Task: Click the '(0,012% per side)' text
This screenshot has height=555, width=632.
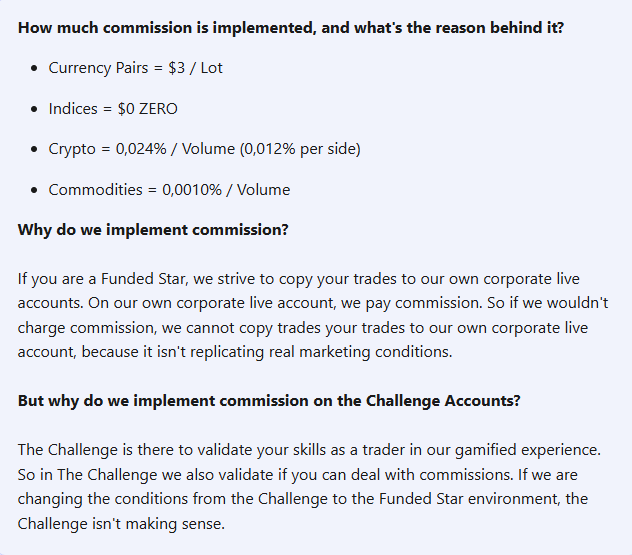Action: [300, 149]
